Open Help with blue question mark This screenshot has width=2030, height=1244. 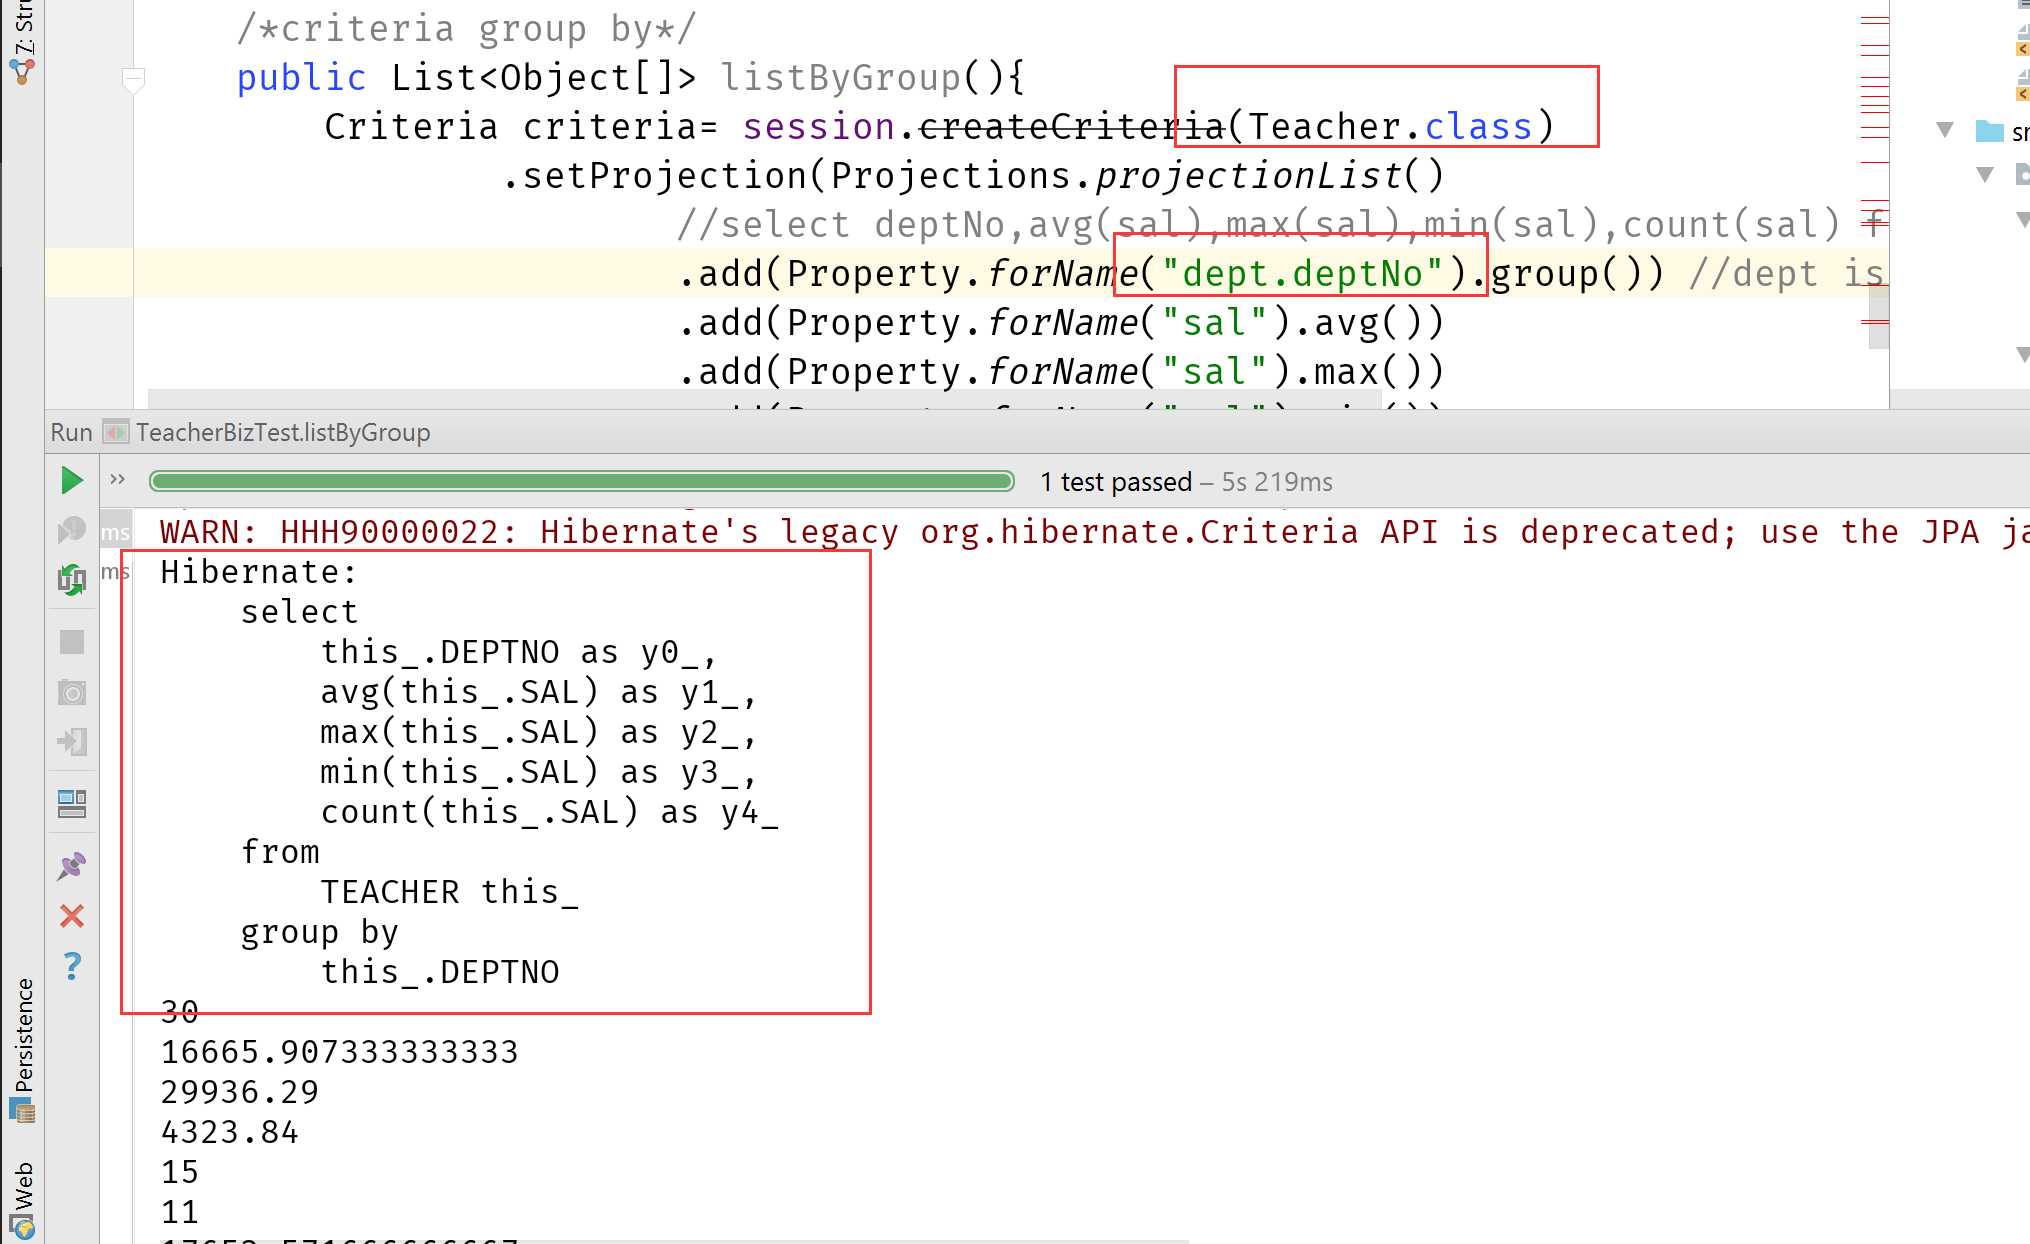pyautogui.click(x=72, y=966)
